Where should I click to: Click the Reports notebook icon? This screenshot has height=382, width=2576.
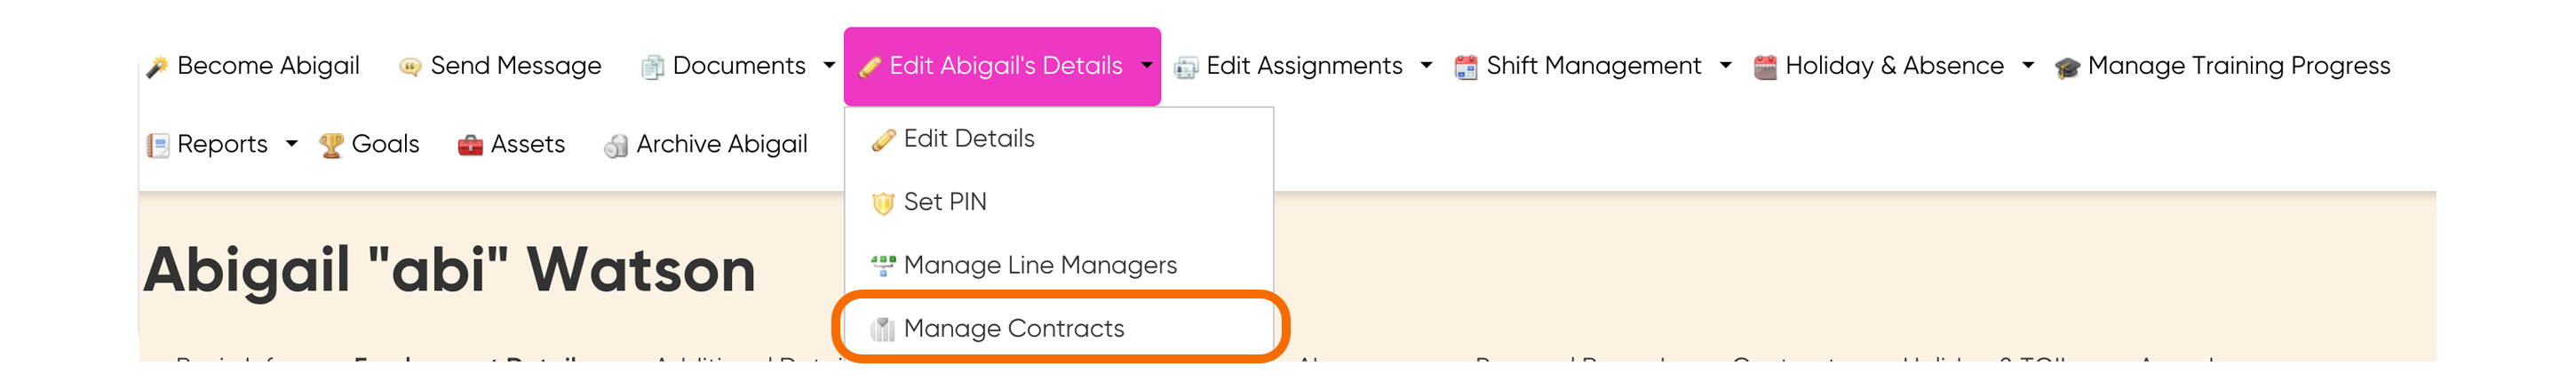click(158, 145)
